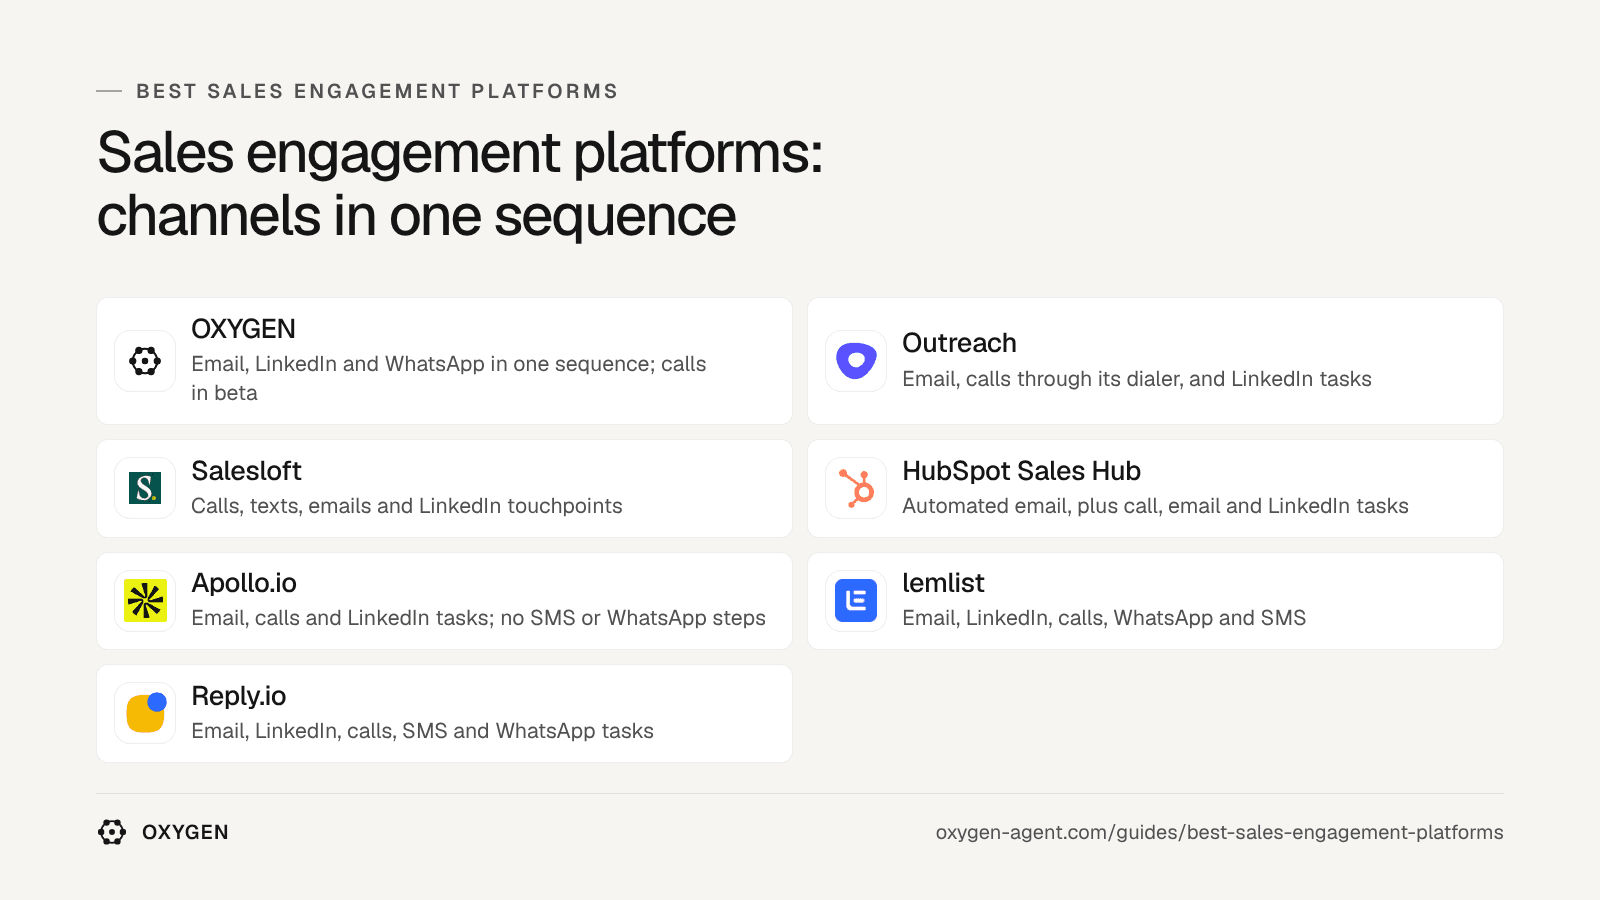Select the Outreach card title
This screenshot has width=1600, height=900.
(959, 343)
